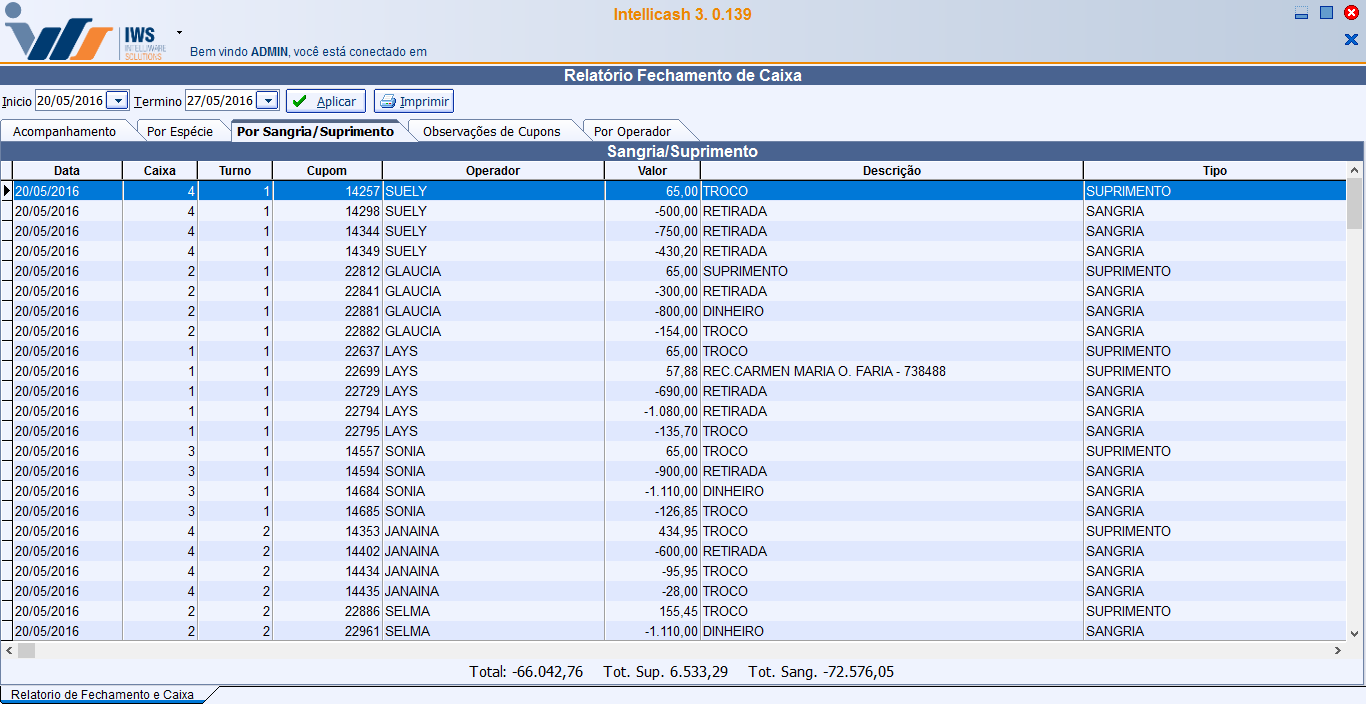Select cupom 22729 cell

pos(327,391)
